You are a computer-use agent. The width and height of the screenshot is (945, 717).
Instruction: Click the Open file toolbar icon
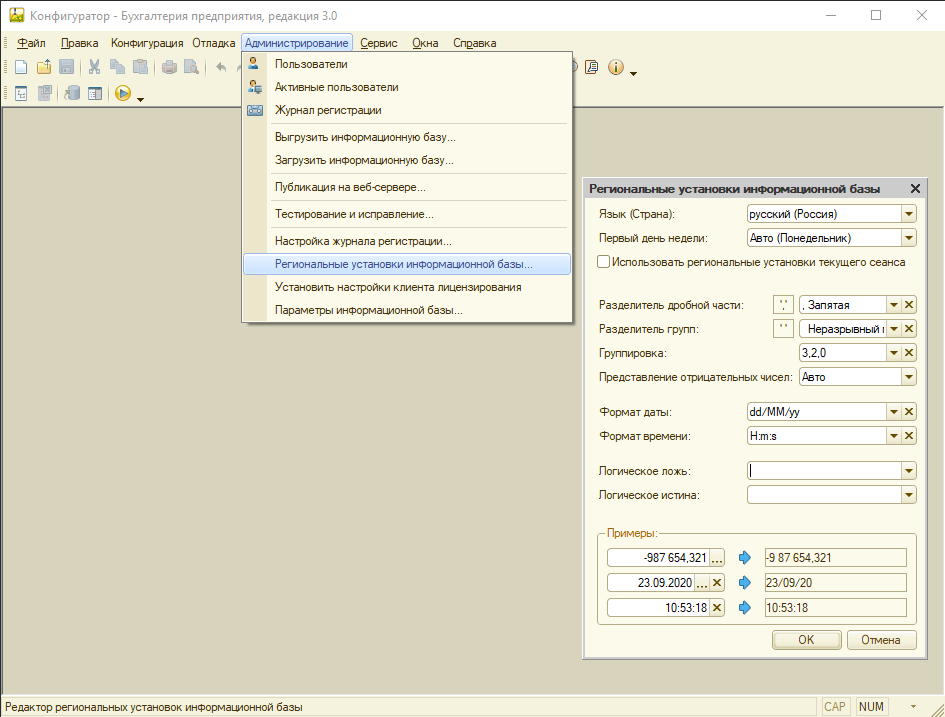tap(44, 67)
